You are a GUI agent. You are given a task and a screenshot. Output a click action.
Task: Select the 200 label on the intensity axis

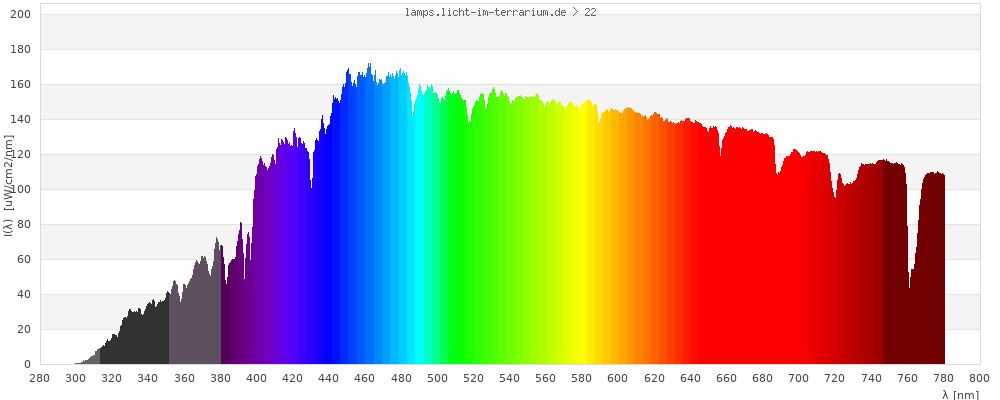[x=22, y=14]
